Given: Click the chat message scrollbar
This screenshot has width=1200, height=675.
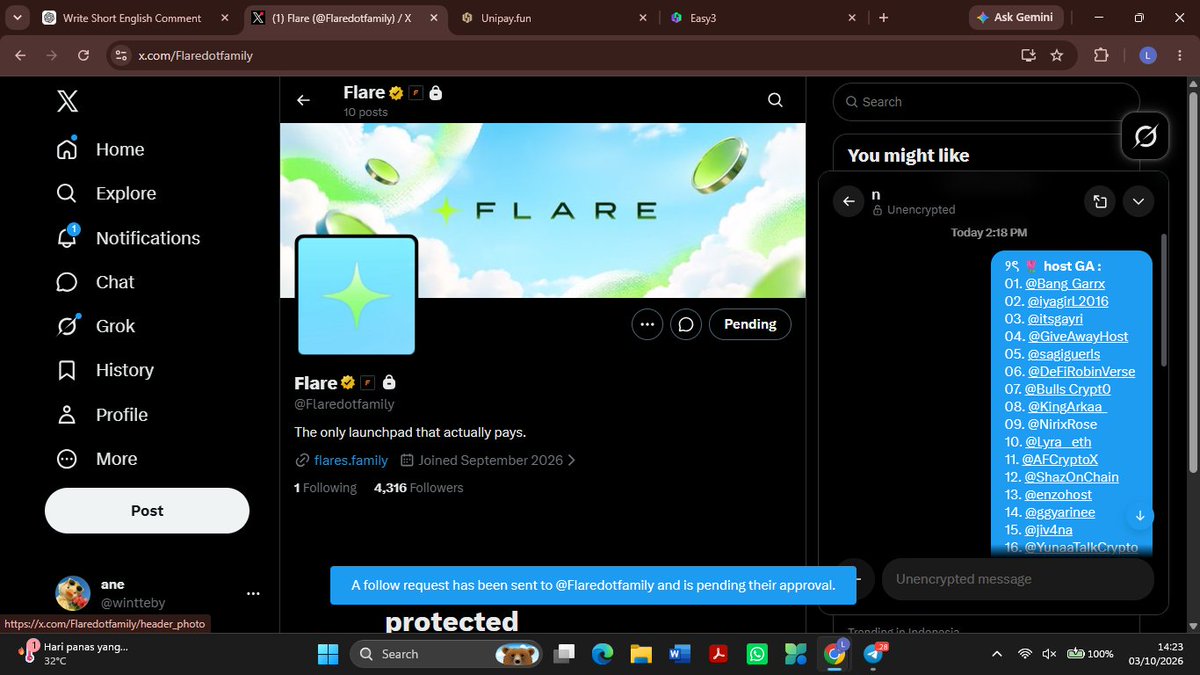Looking at the screenshot, I should coord(1163,300).
